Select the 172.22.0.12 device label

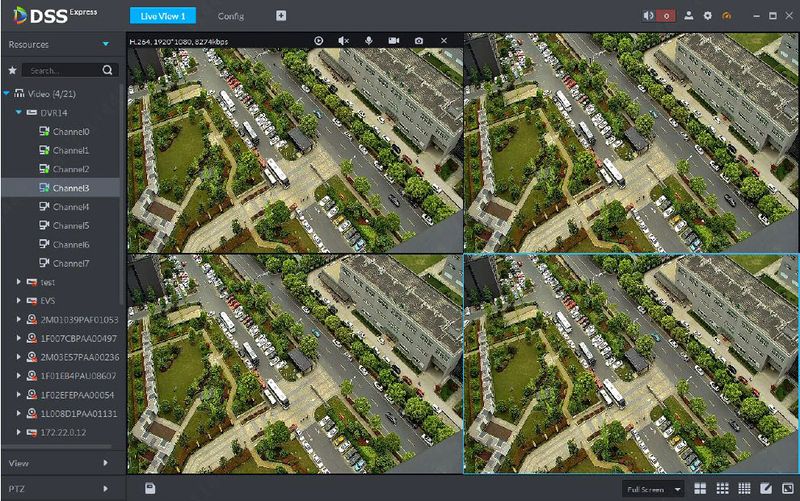(x=63, y=433)
